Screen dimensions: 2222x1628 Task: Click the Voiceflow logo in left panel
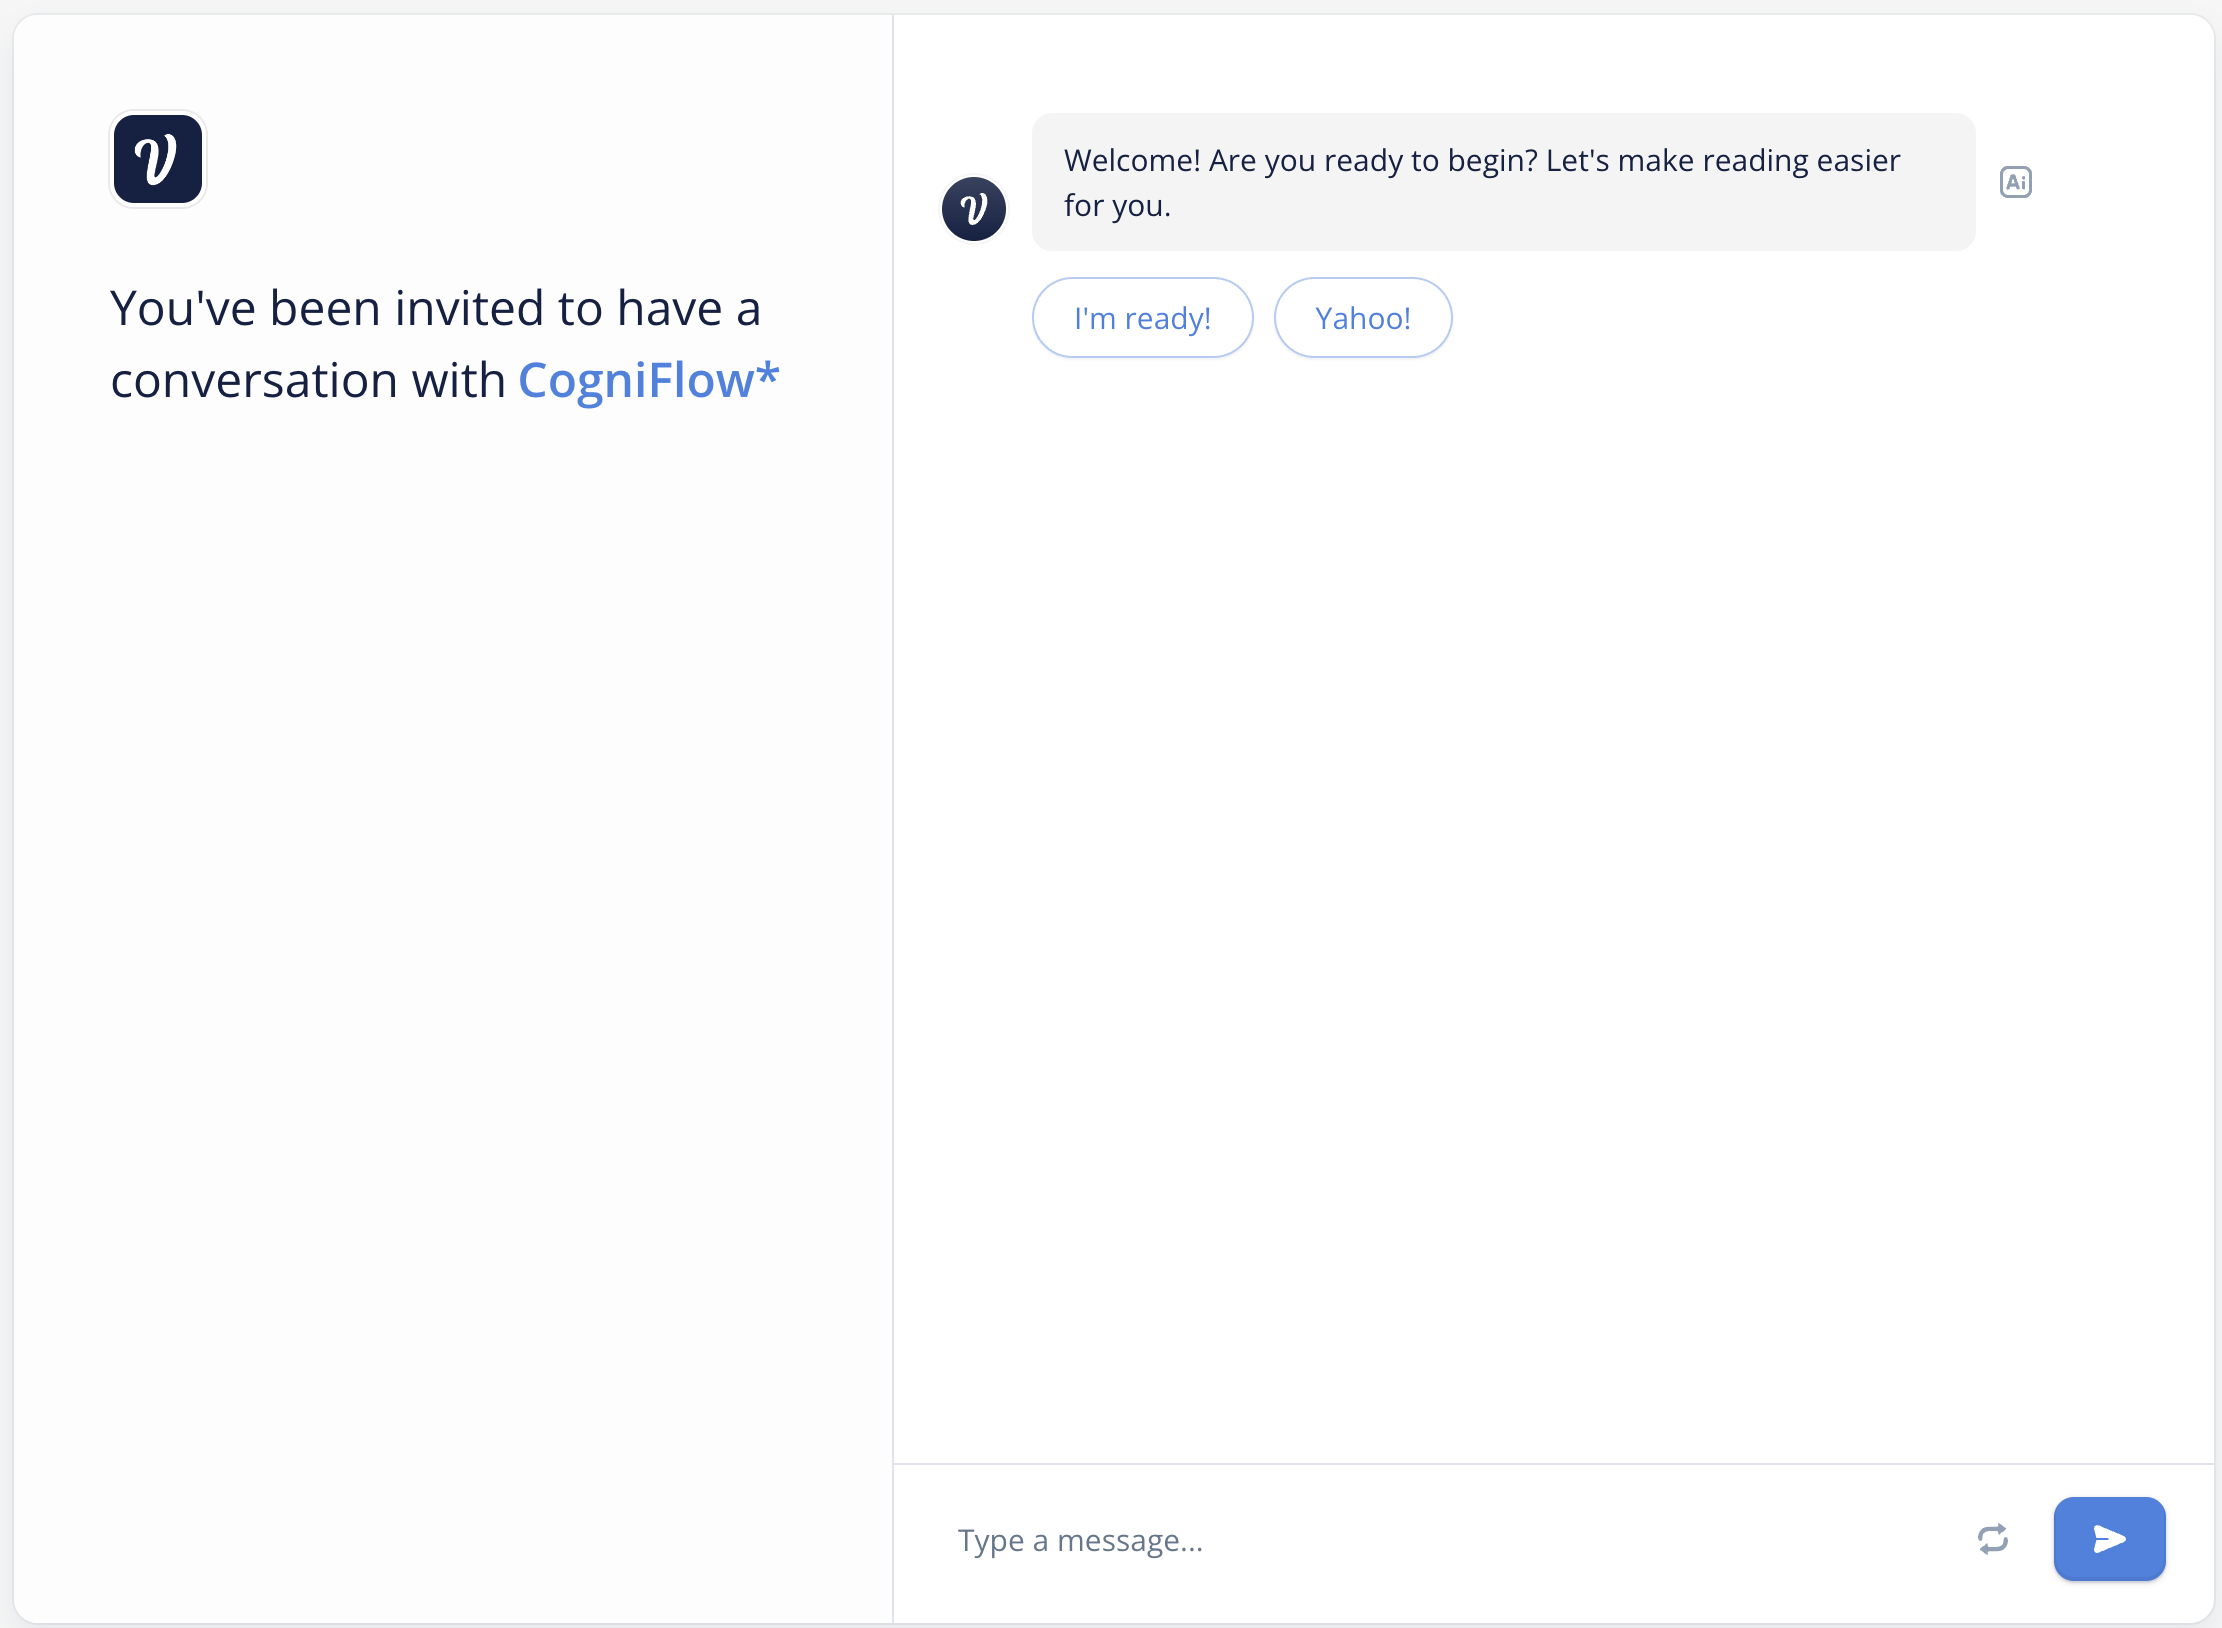click(x=158, y=159)
